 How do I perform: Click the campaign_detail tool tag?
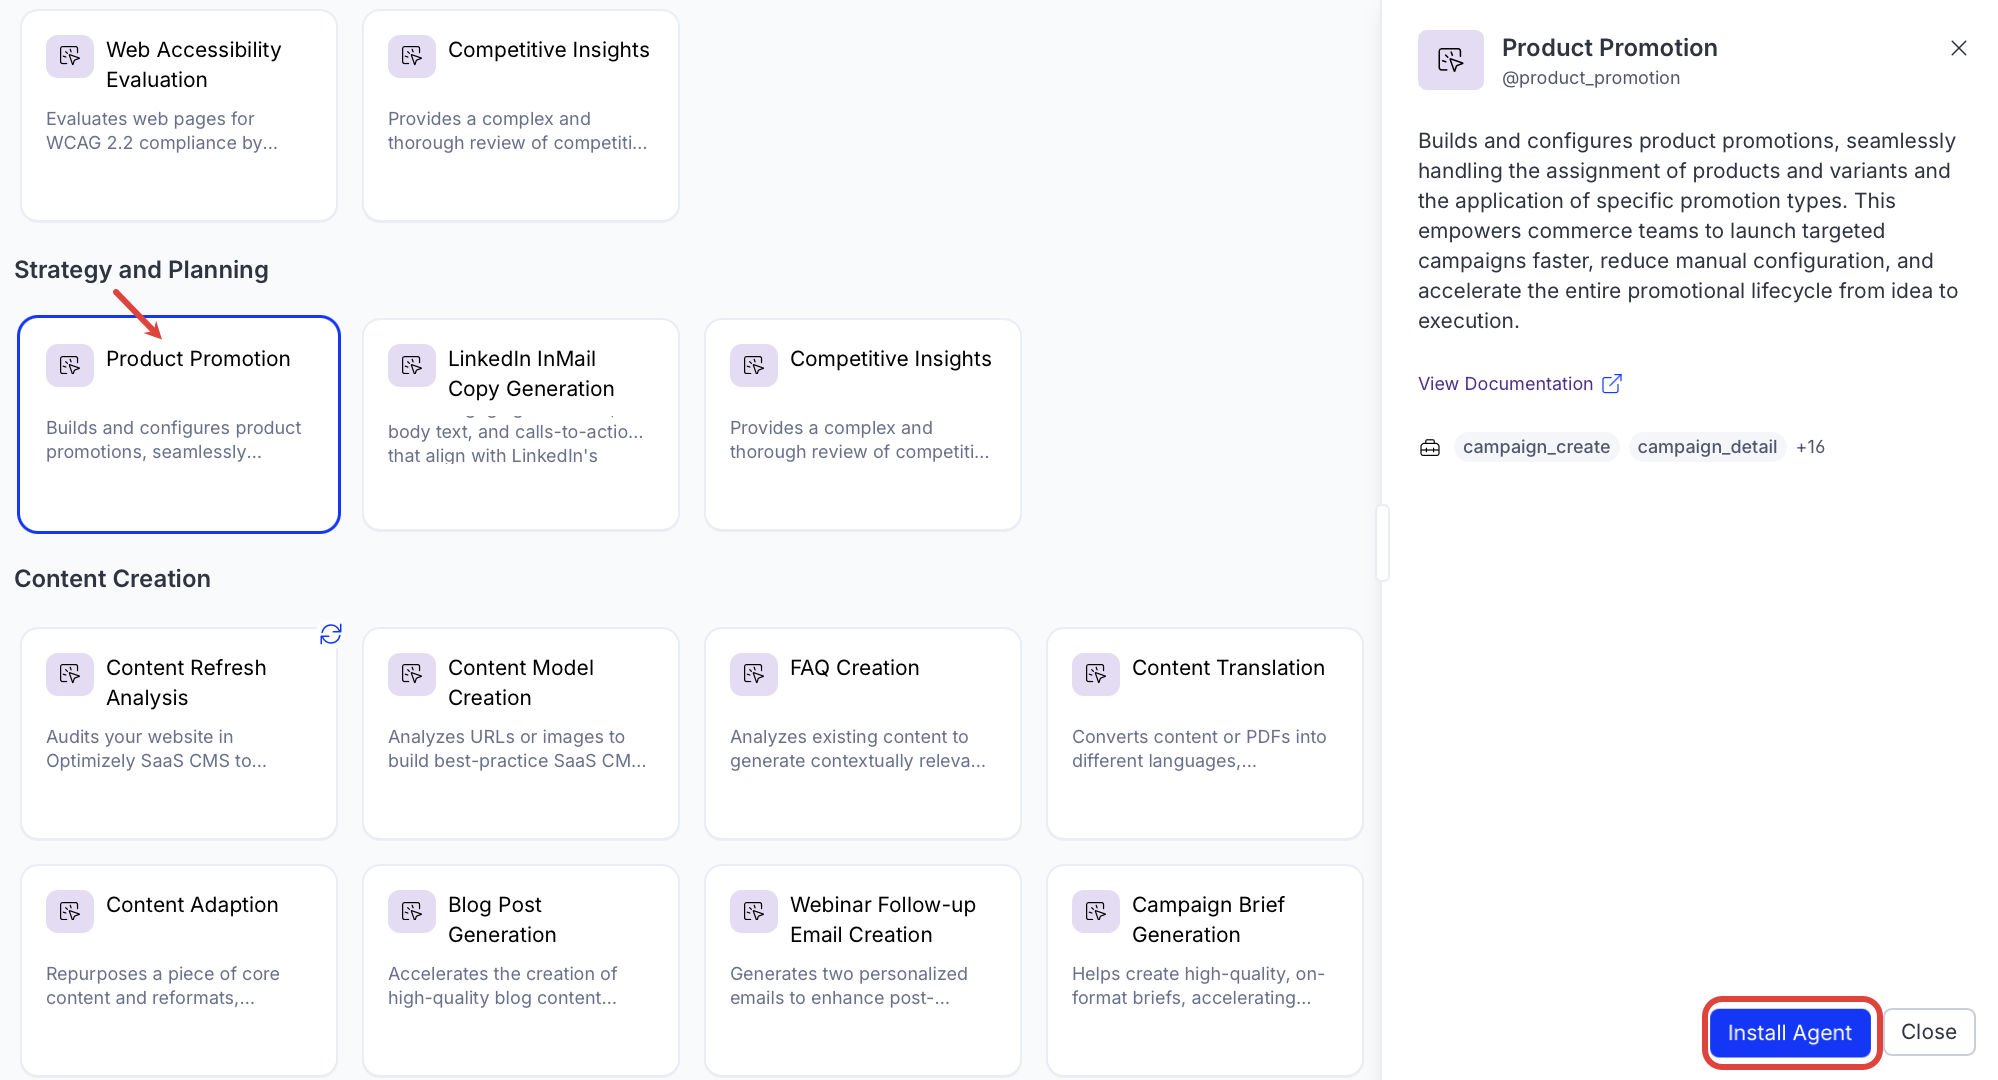tap(1707, 447)
